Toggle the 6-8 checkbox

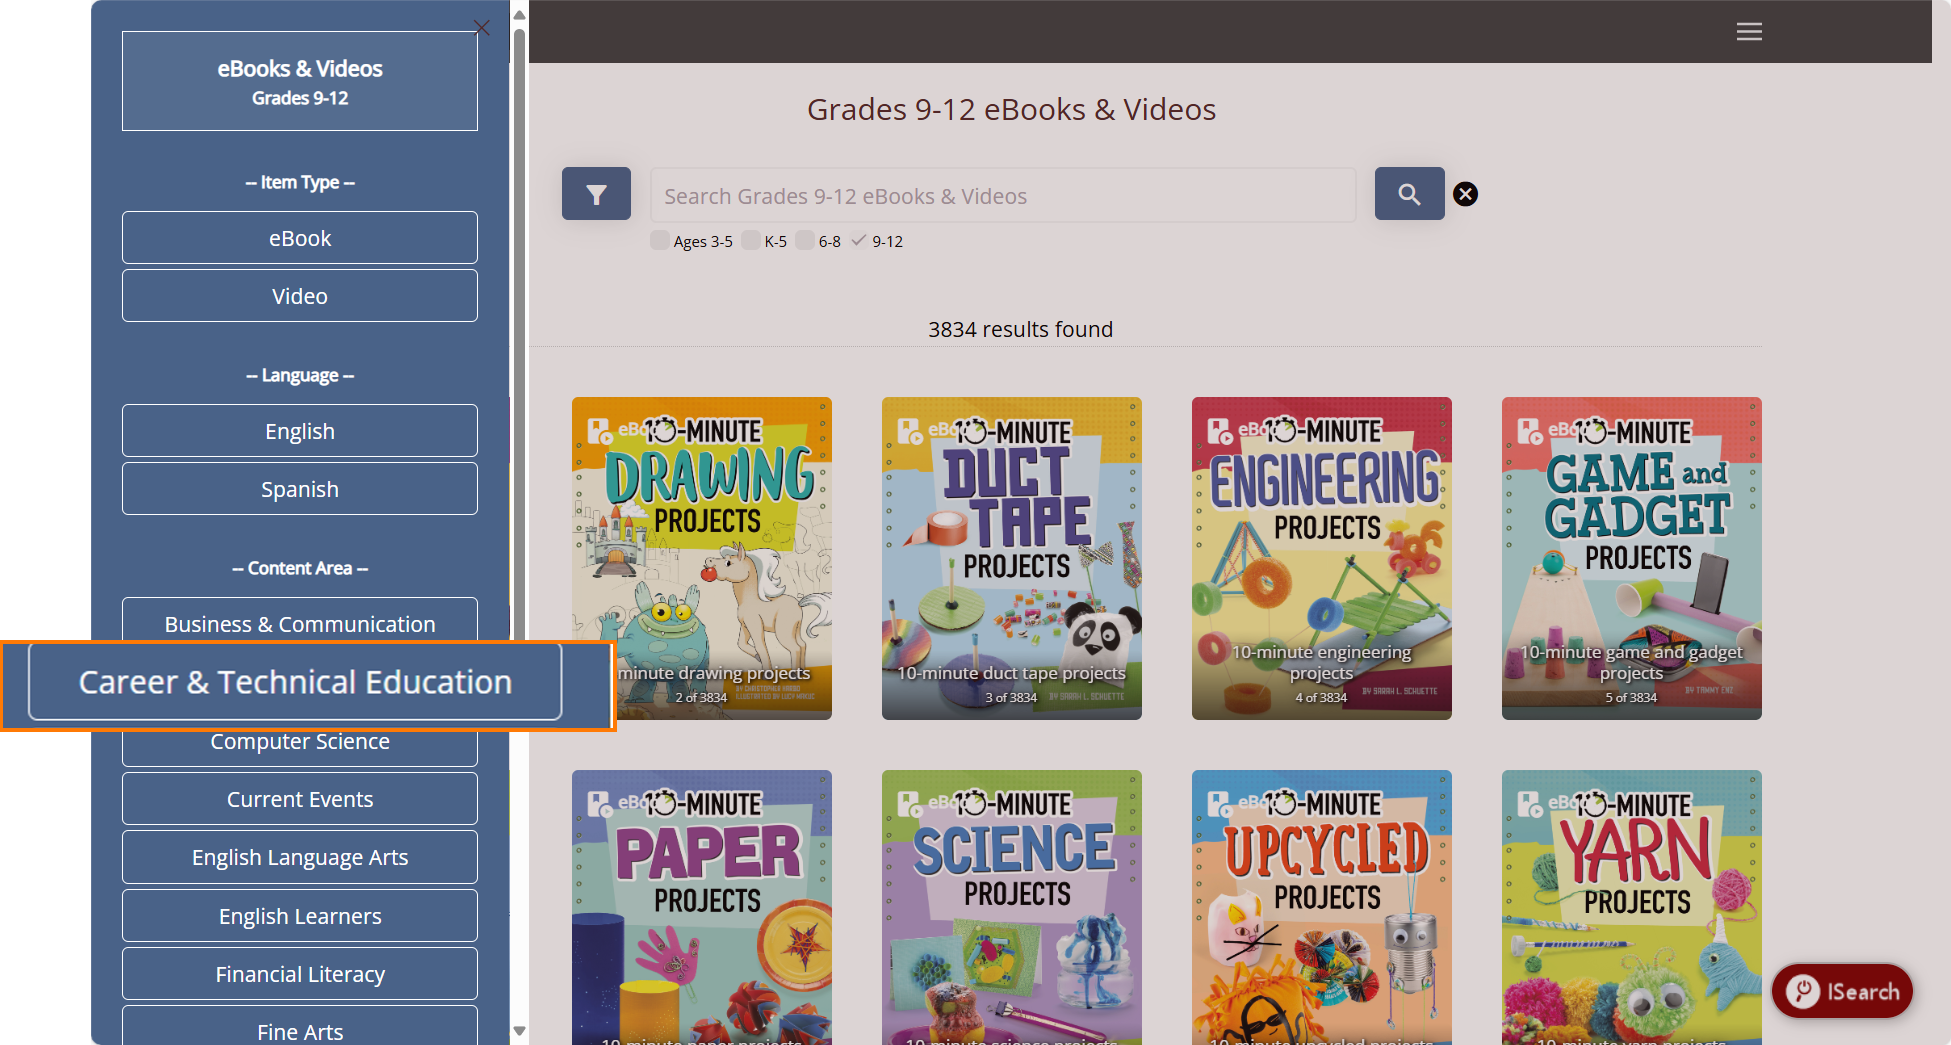pos(805,240)
